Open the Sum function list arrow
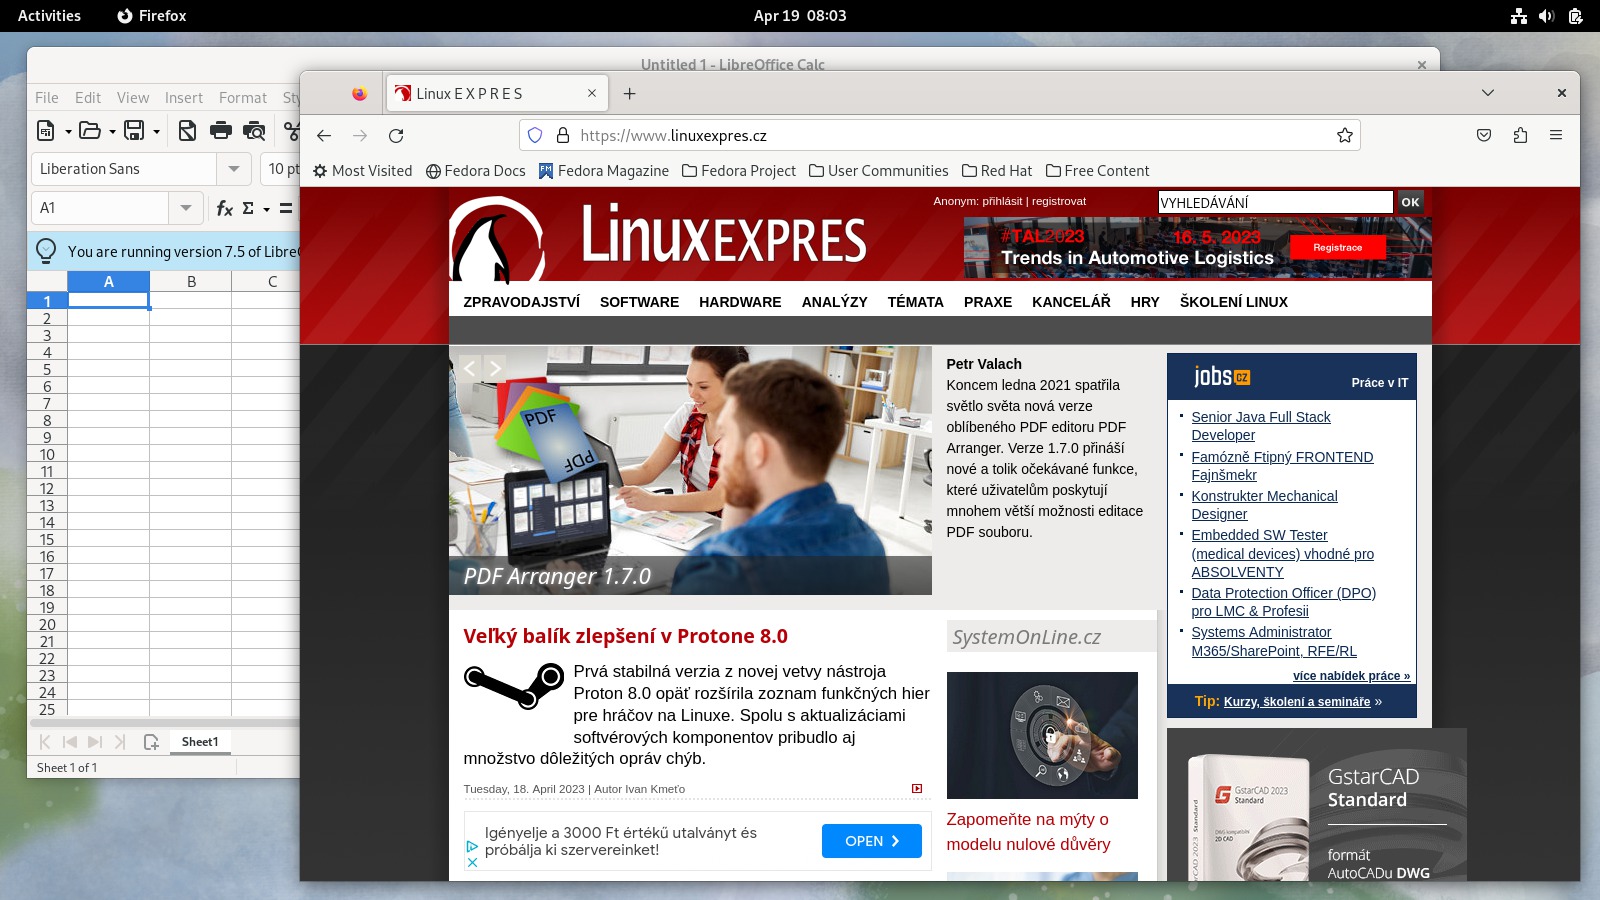1600x900 pixels. [x=266, y=209]
